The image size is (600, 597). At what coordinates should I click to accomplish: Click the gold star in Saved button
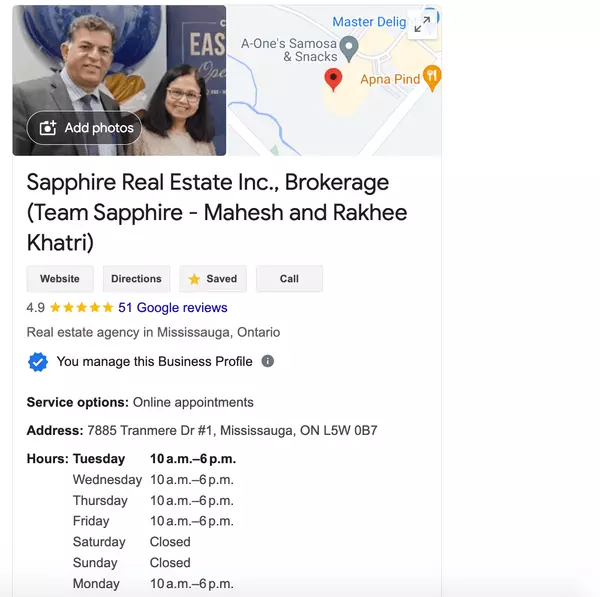click(194, 279)
